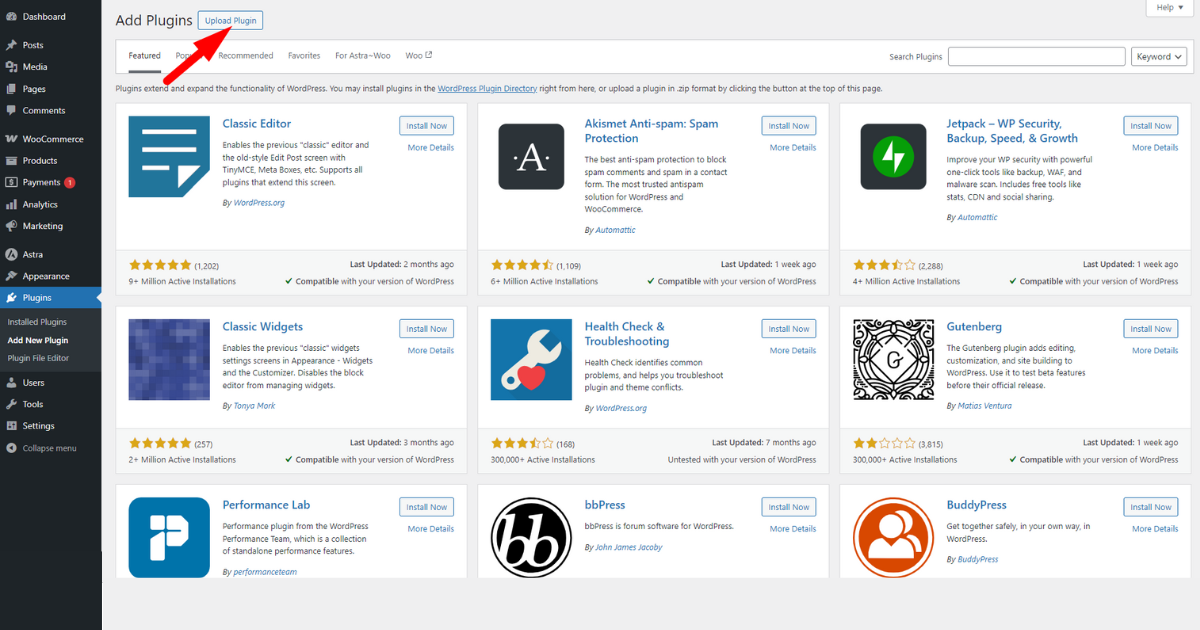Install the Akismet Anti-spam plugin
Viewport: 1200px width, 630px height.
coord(789,126)
